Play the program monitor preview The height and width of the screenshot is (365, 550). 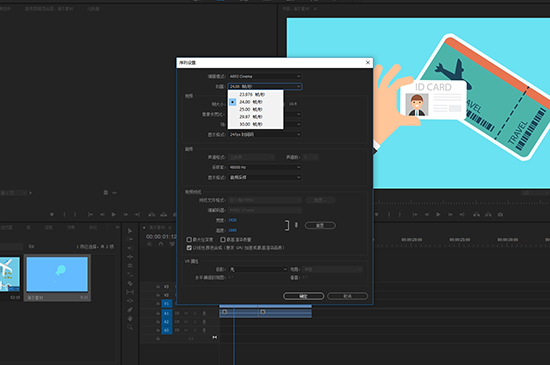tap(438, 214)
